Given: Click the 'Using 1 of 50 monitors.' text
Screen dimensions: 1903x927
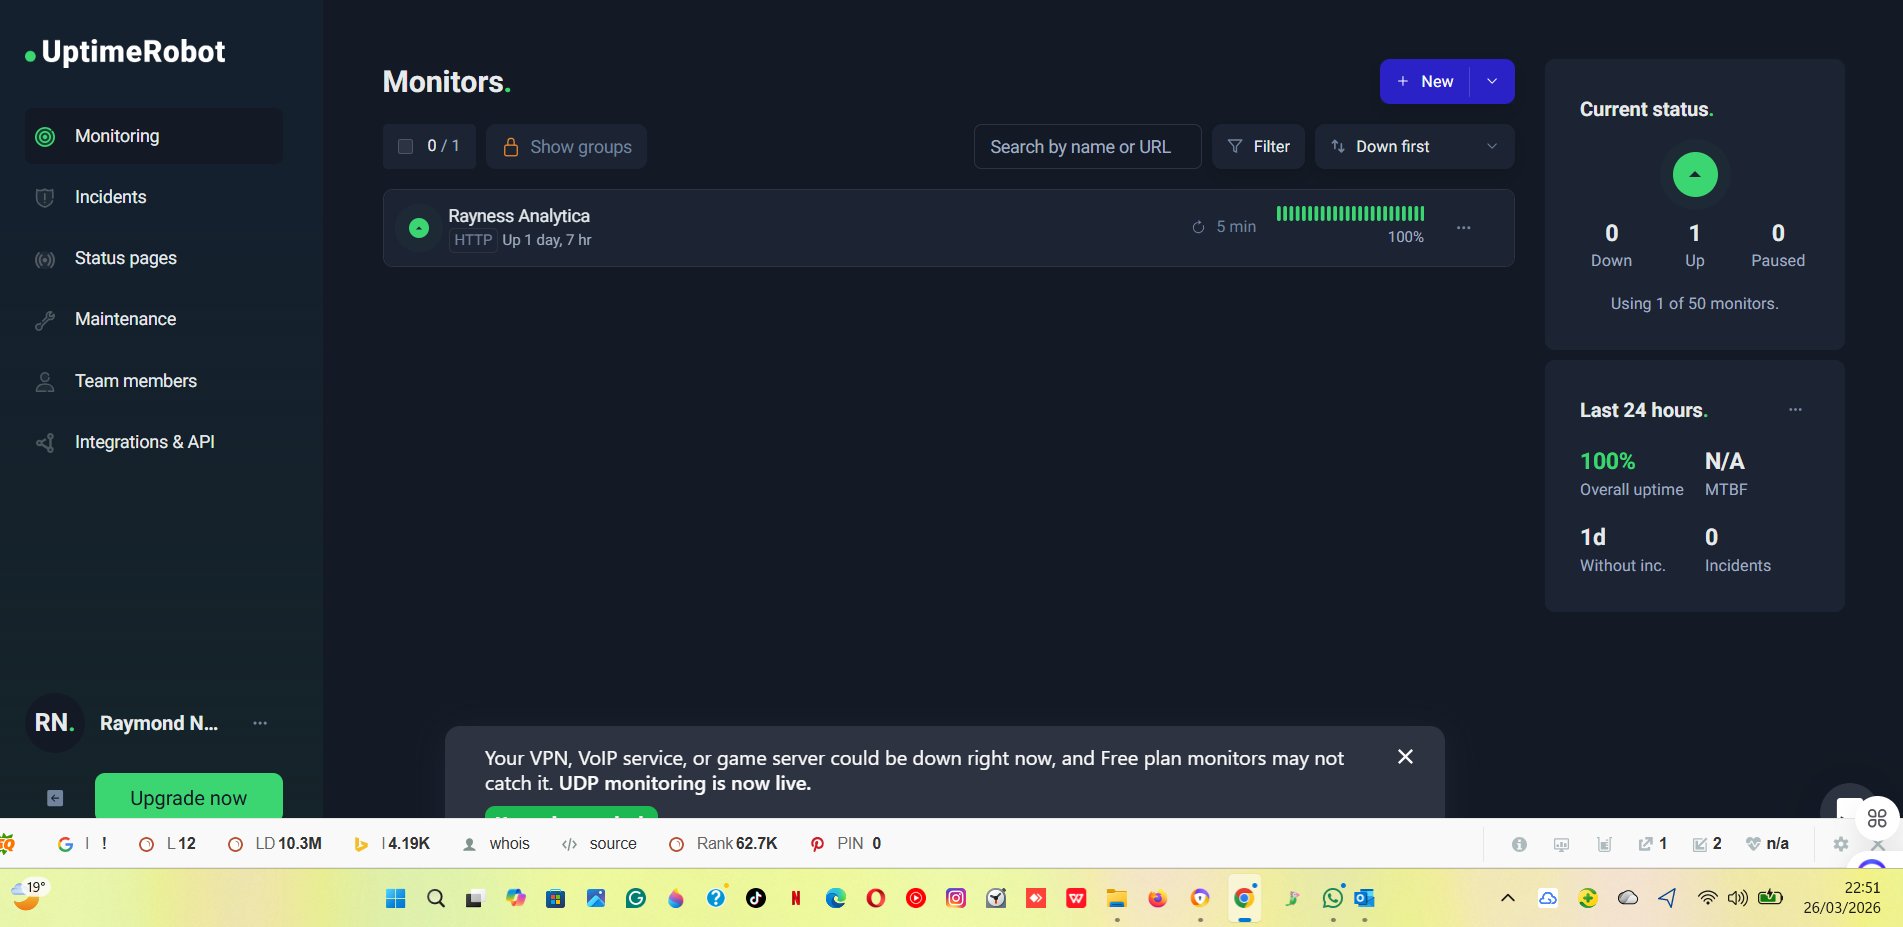Looking at the screenshot, I should (x=1694, y=303).
